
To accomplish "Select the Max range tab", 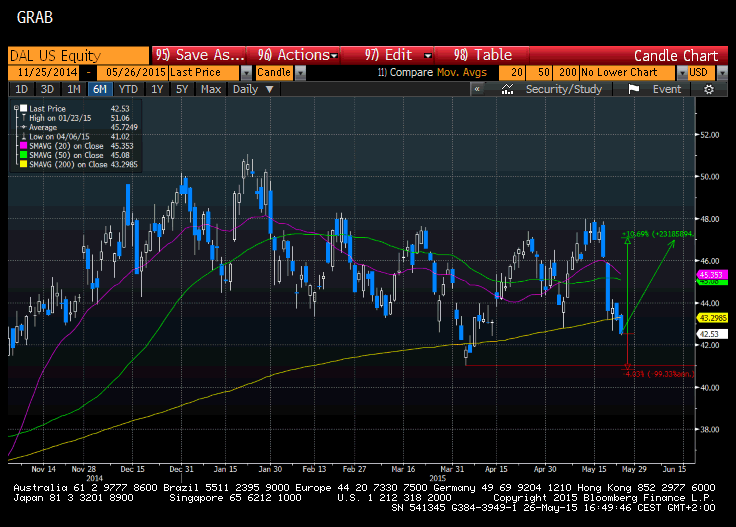I will point(211,89).
